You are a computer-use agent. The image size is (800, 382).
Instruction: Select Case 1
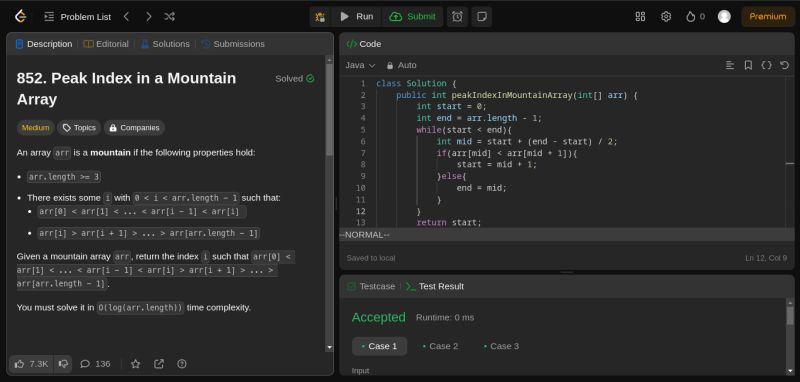tap(379, 346)
